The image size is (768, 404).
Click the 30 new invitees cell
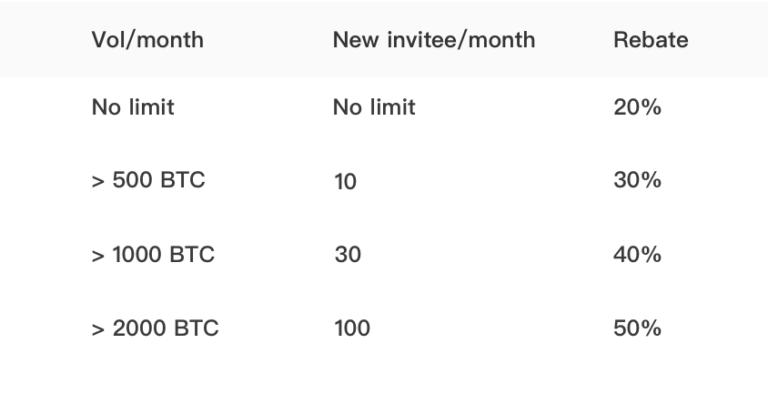(348, 254)
